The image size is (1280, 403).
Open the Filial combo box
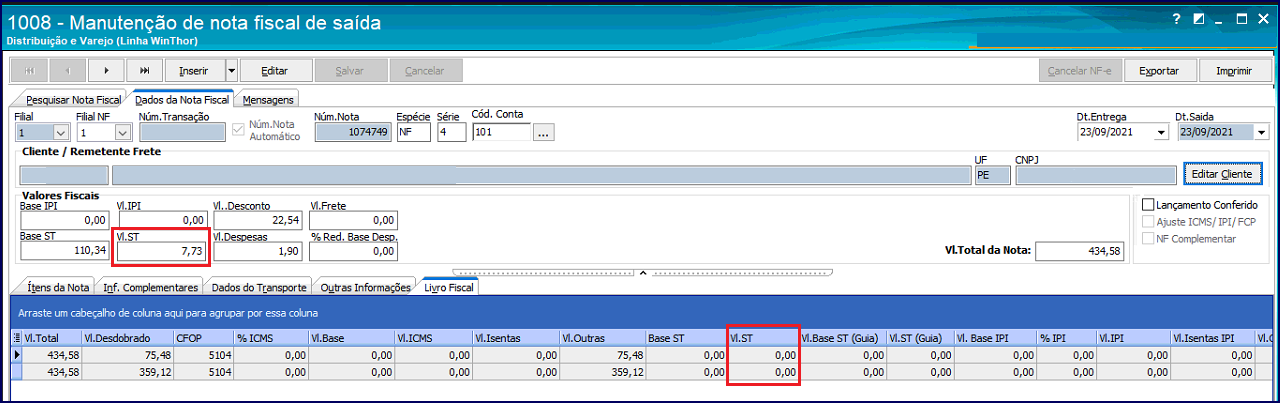pos(41,132)
